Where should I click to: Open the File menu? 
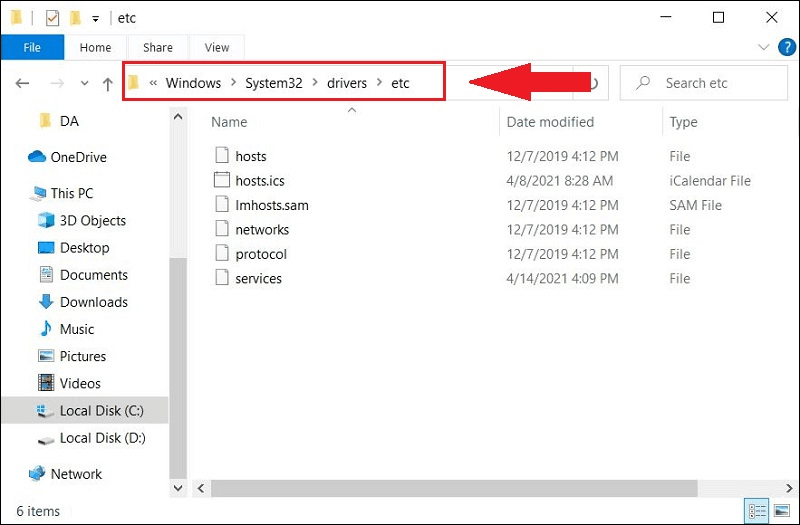click(32, 47)
